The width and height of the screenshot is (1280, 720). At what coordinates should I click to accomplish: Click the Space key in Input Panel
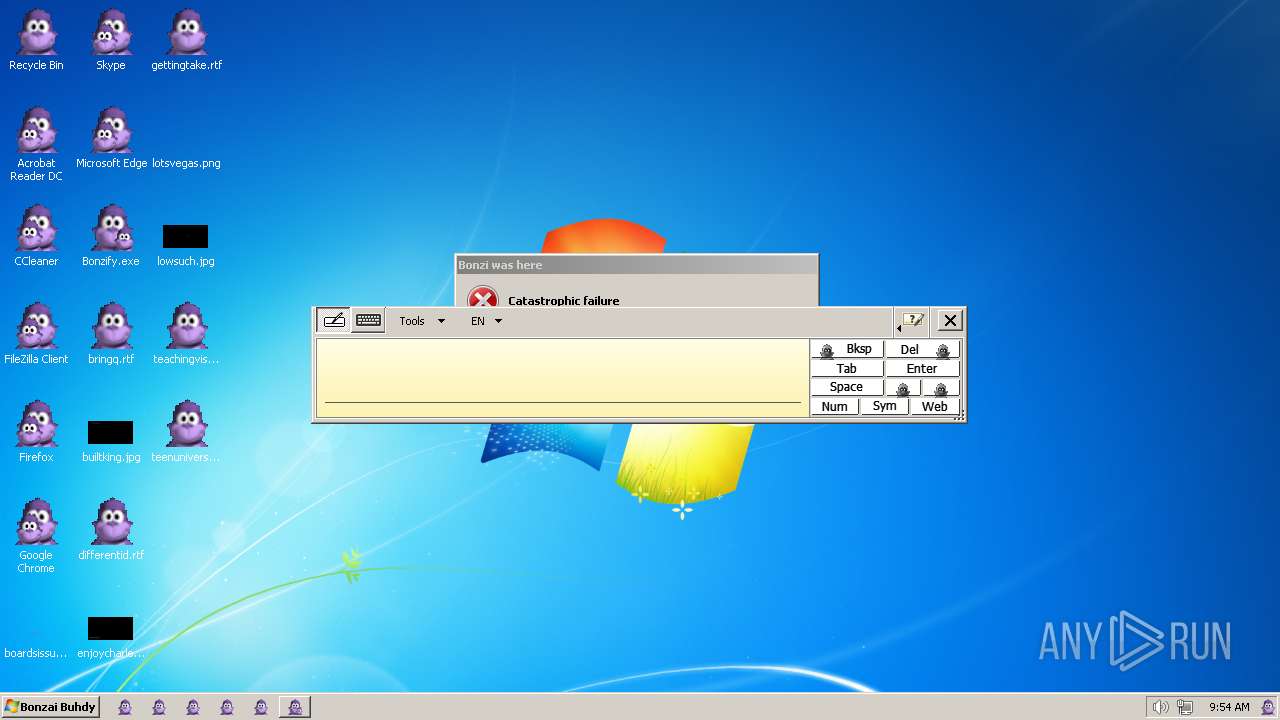pos(847,387)
